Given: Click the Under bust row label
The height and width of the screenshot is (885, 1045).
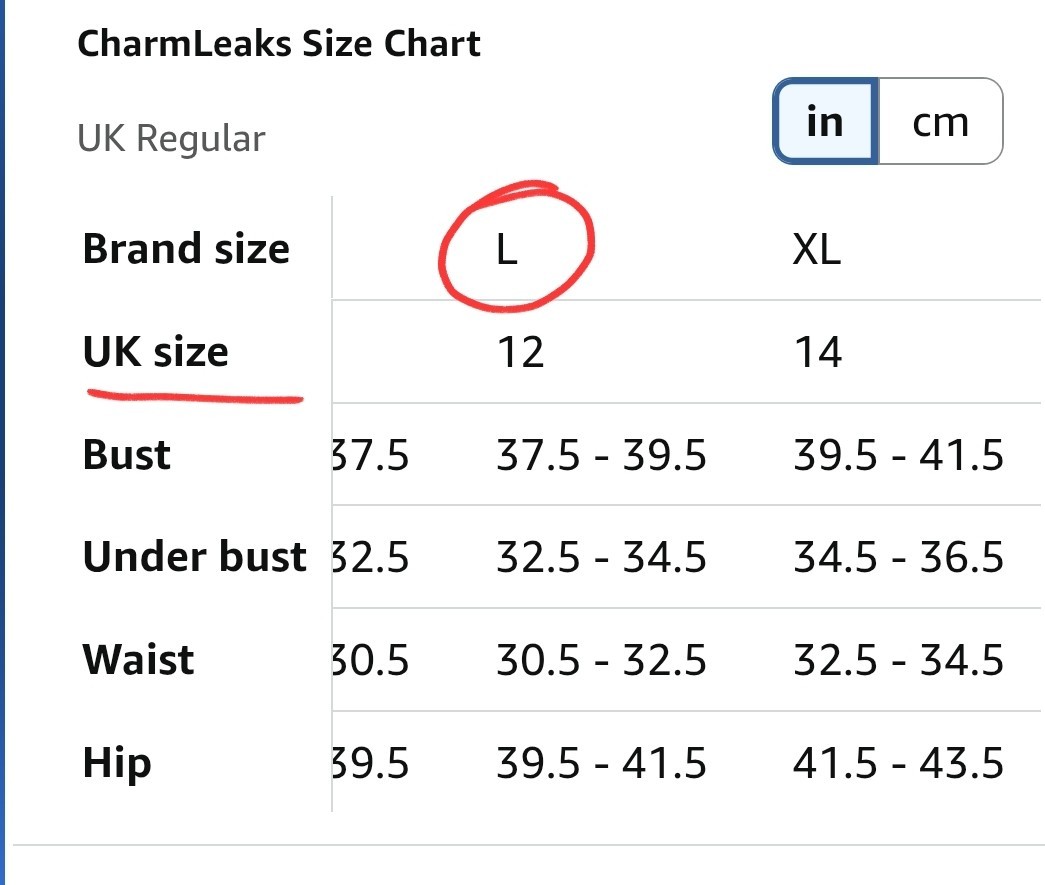Looking at the screenshot, I should [x=194, y=557].
